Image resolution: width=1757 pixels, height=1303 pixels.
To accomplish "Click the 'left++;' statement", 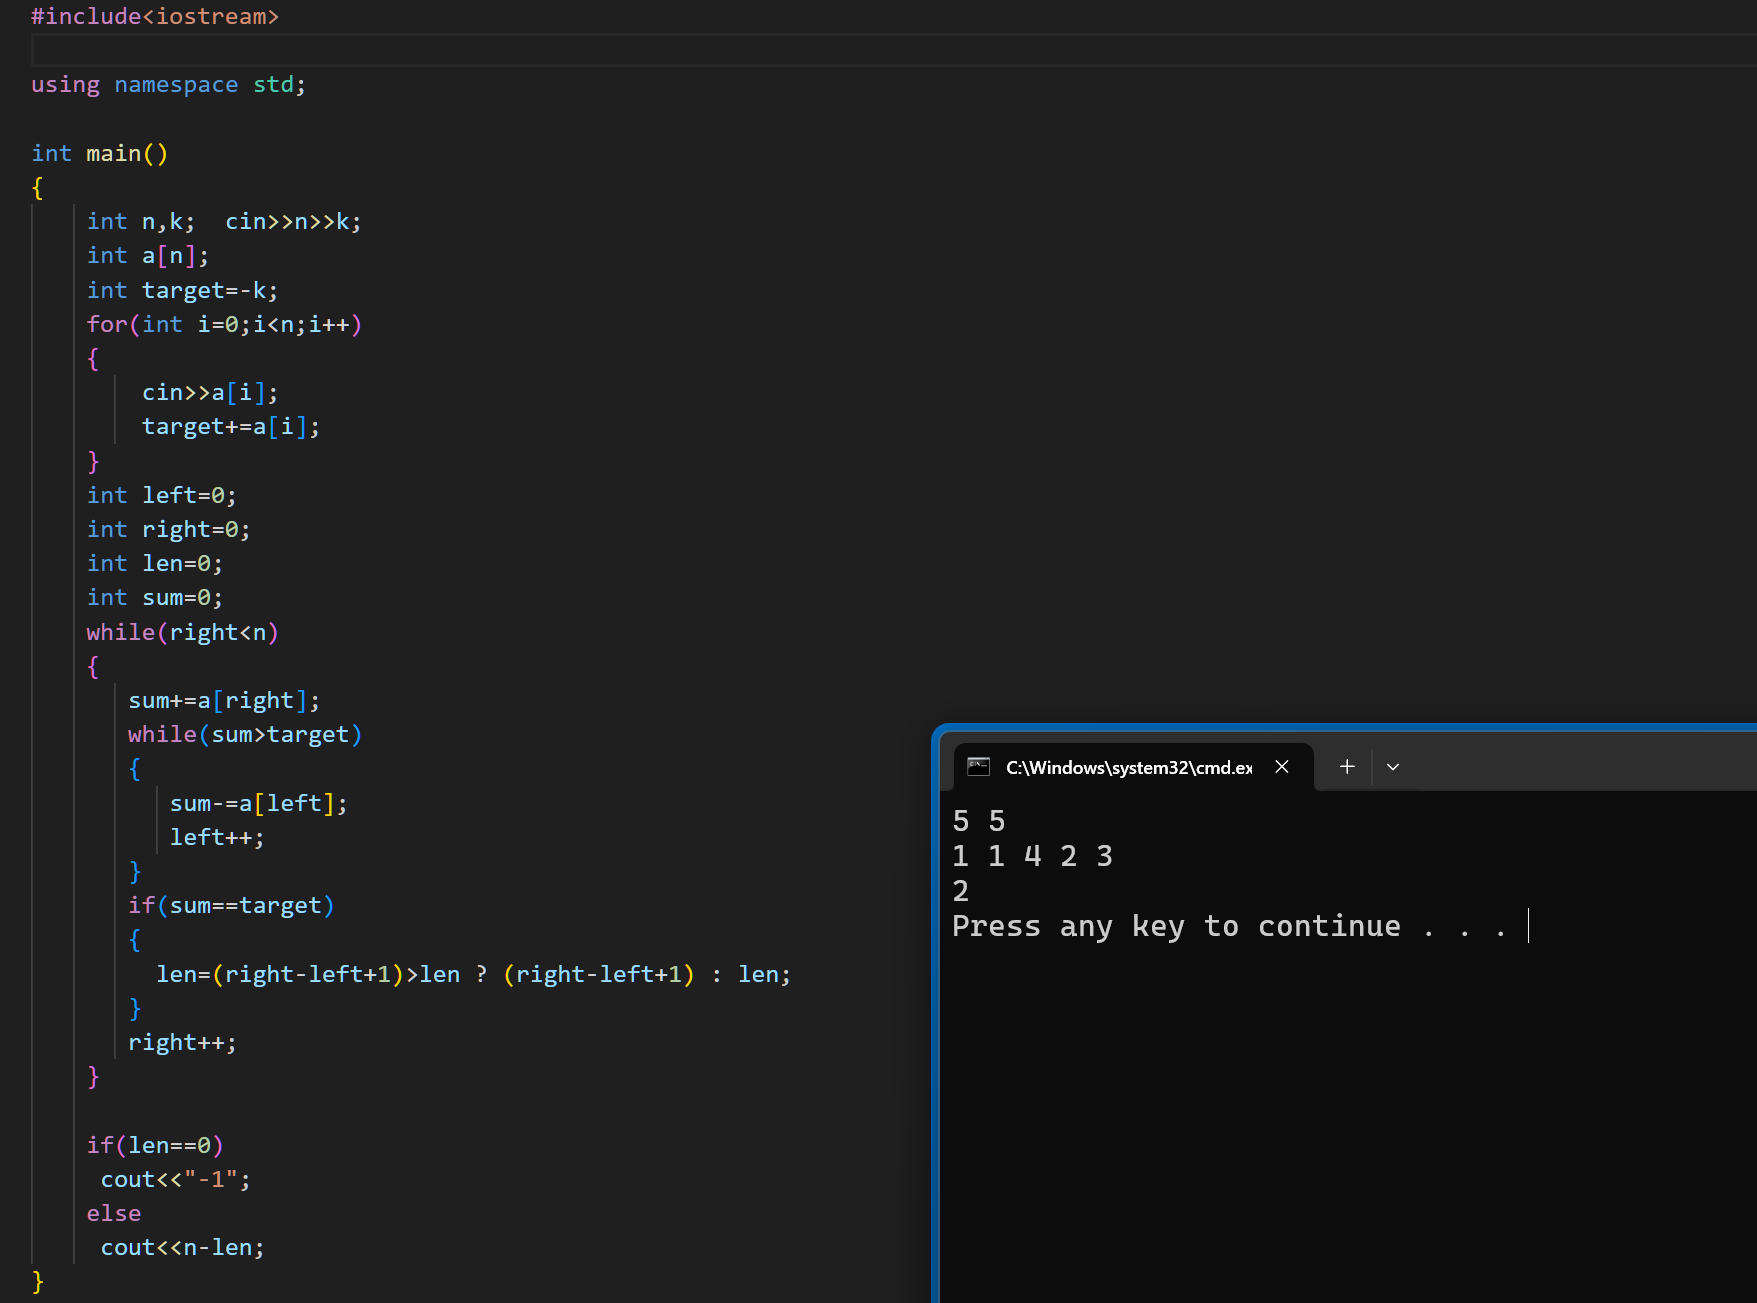I will 217,837.
